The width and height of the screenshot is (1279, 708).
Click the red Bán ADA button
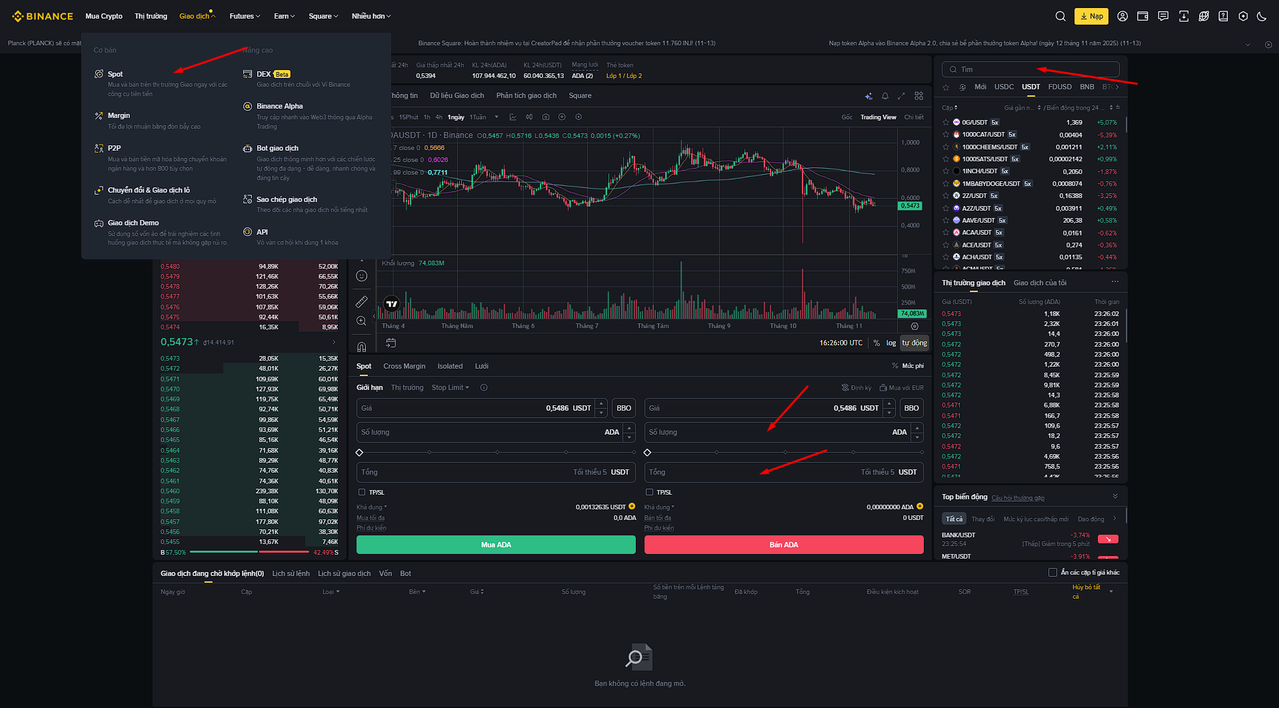784,544
